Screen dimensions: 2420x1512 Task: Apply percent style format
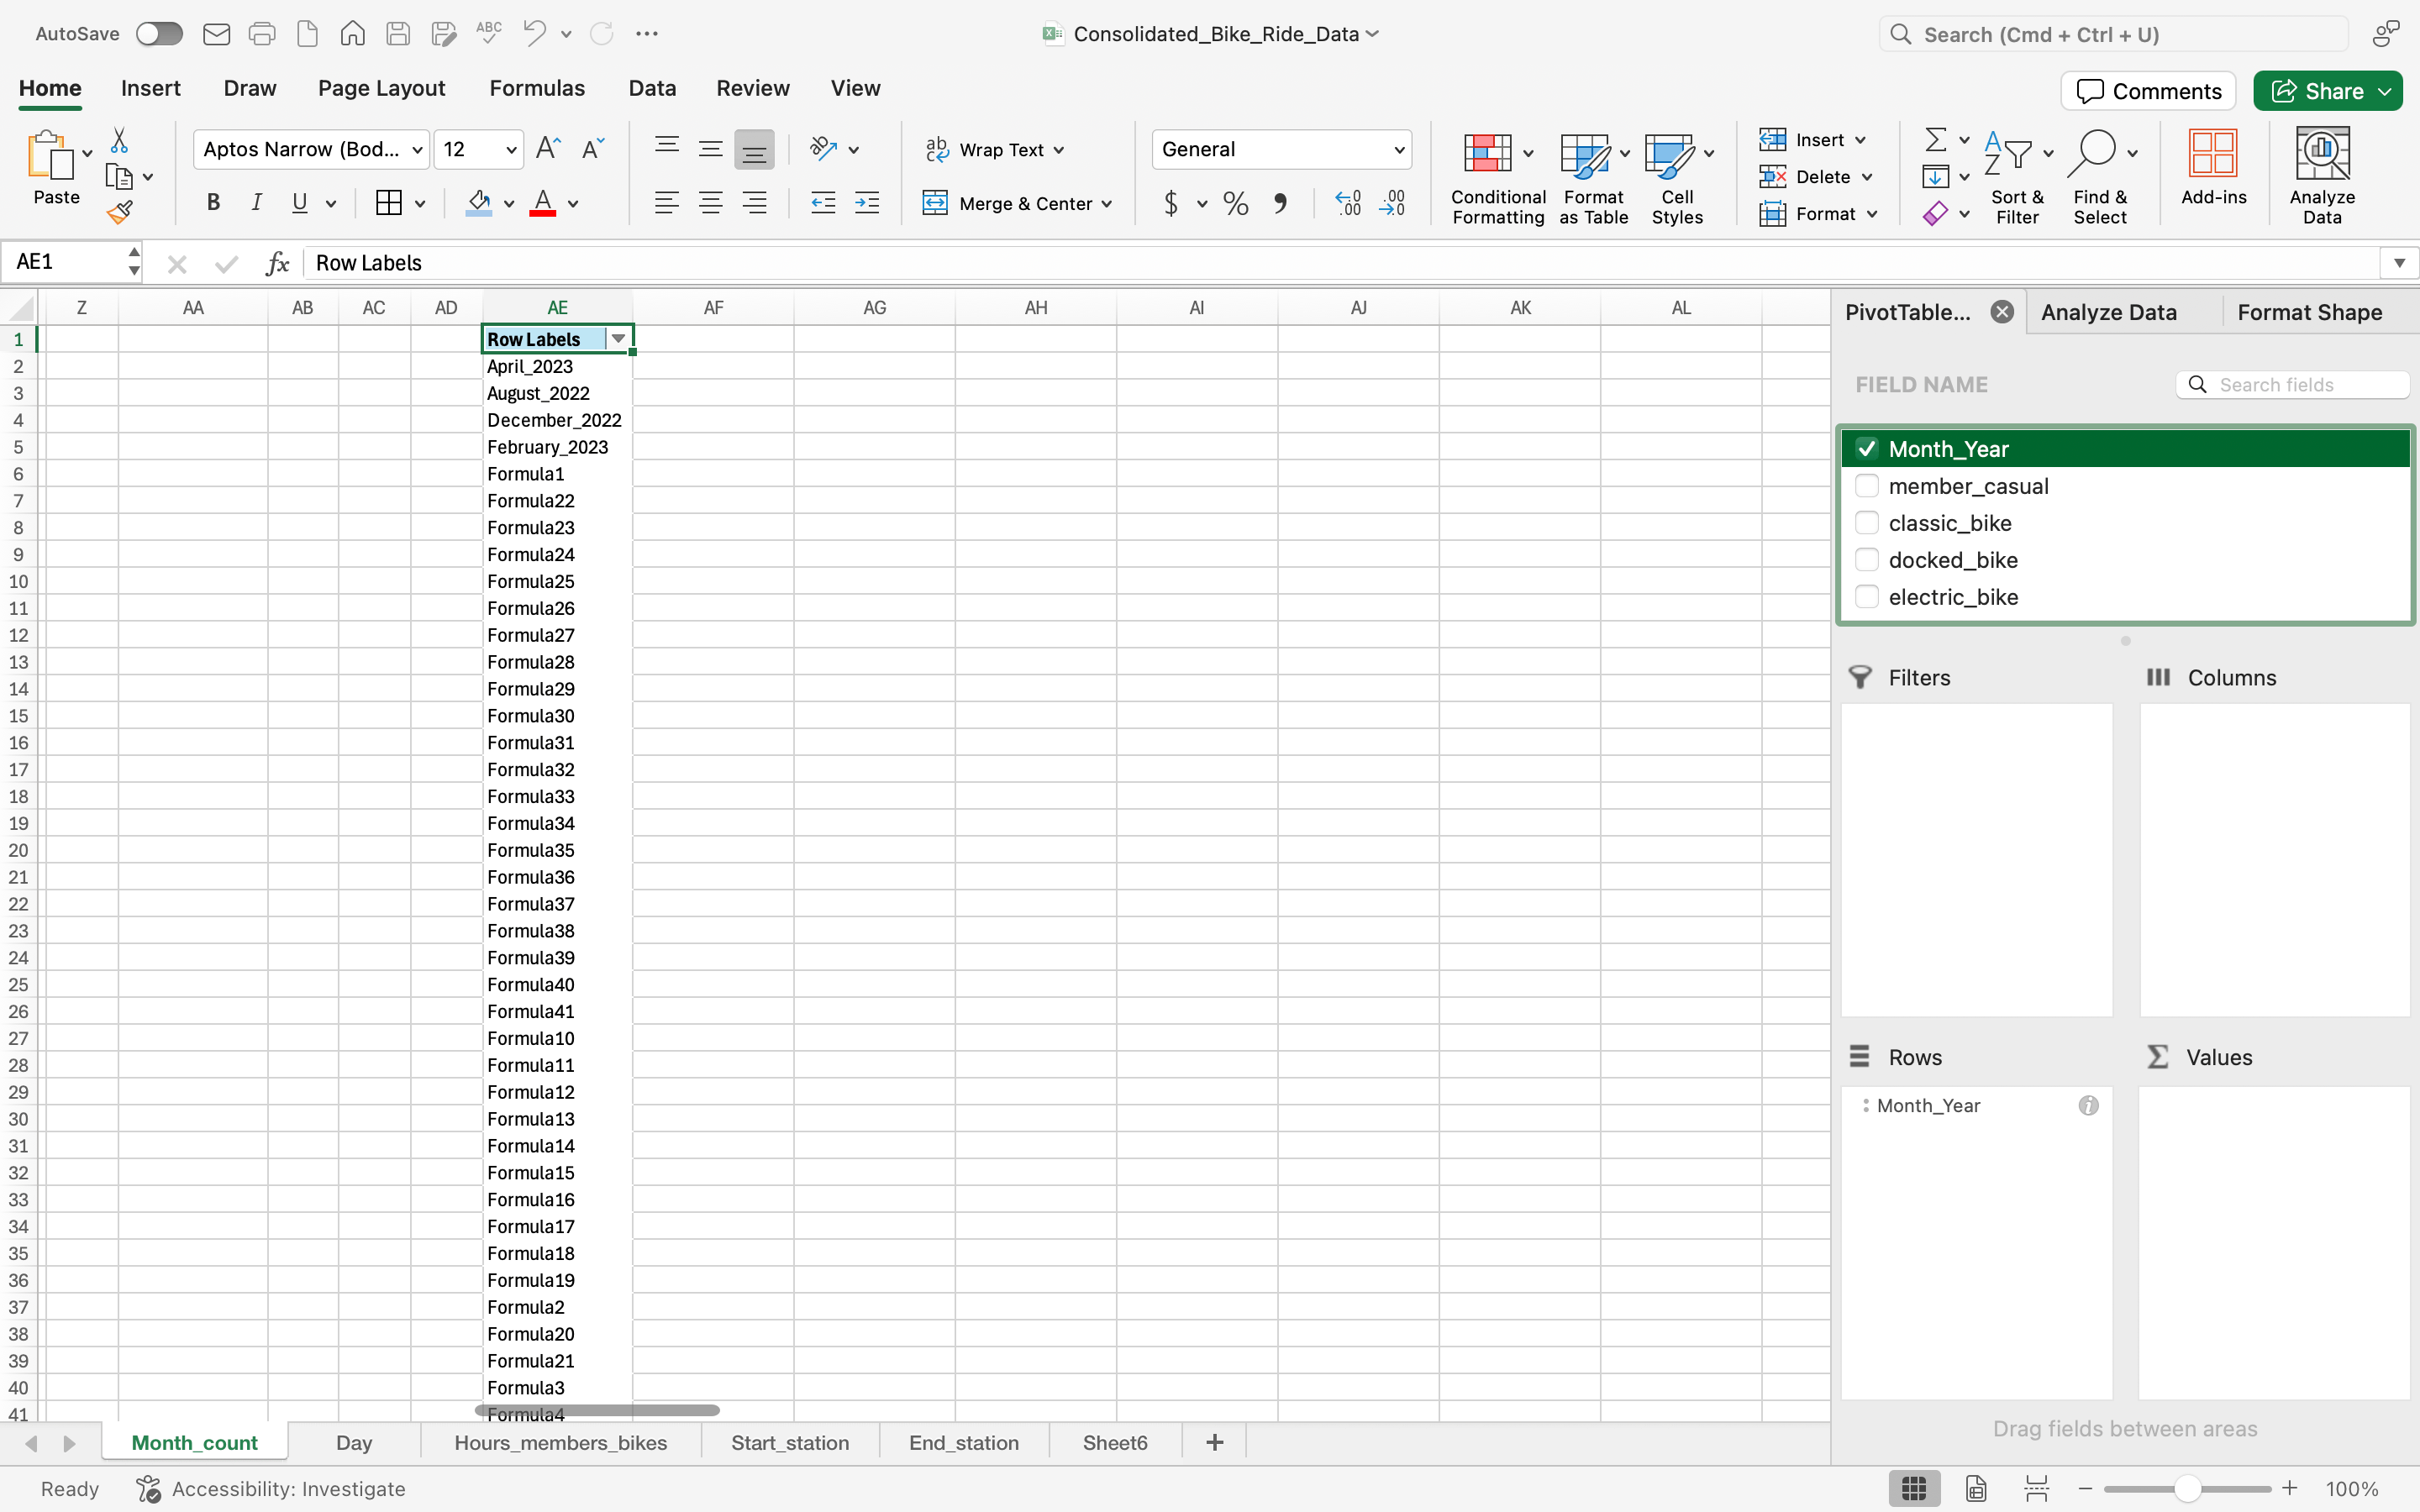pos(1236,204)
